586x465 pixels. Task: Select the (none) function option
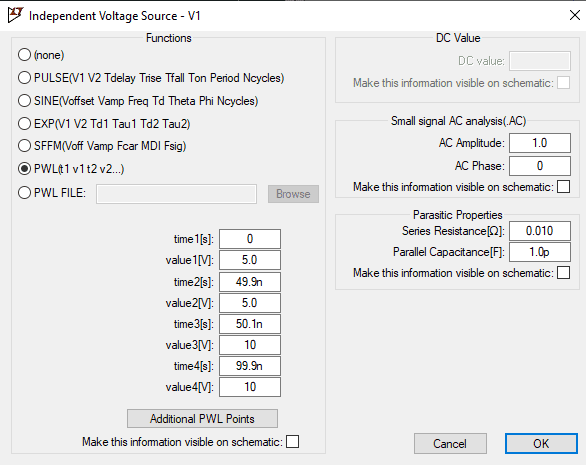[x=24, y=55]
